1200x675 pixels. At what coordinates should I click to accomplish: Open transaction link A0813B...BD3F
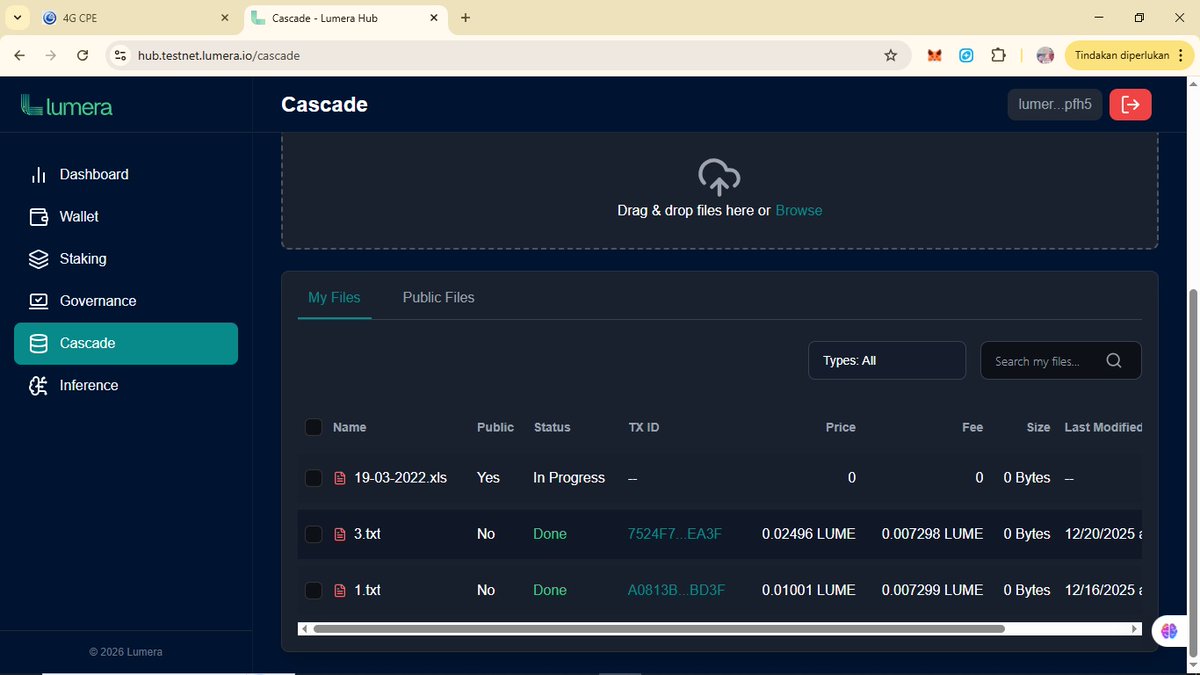point(676,590)
